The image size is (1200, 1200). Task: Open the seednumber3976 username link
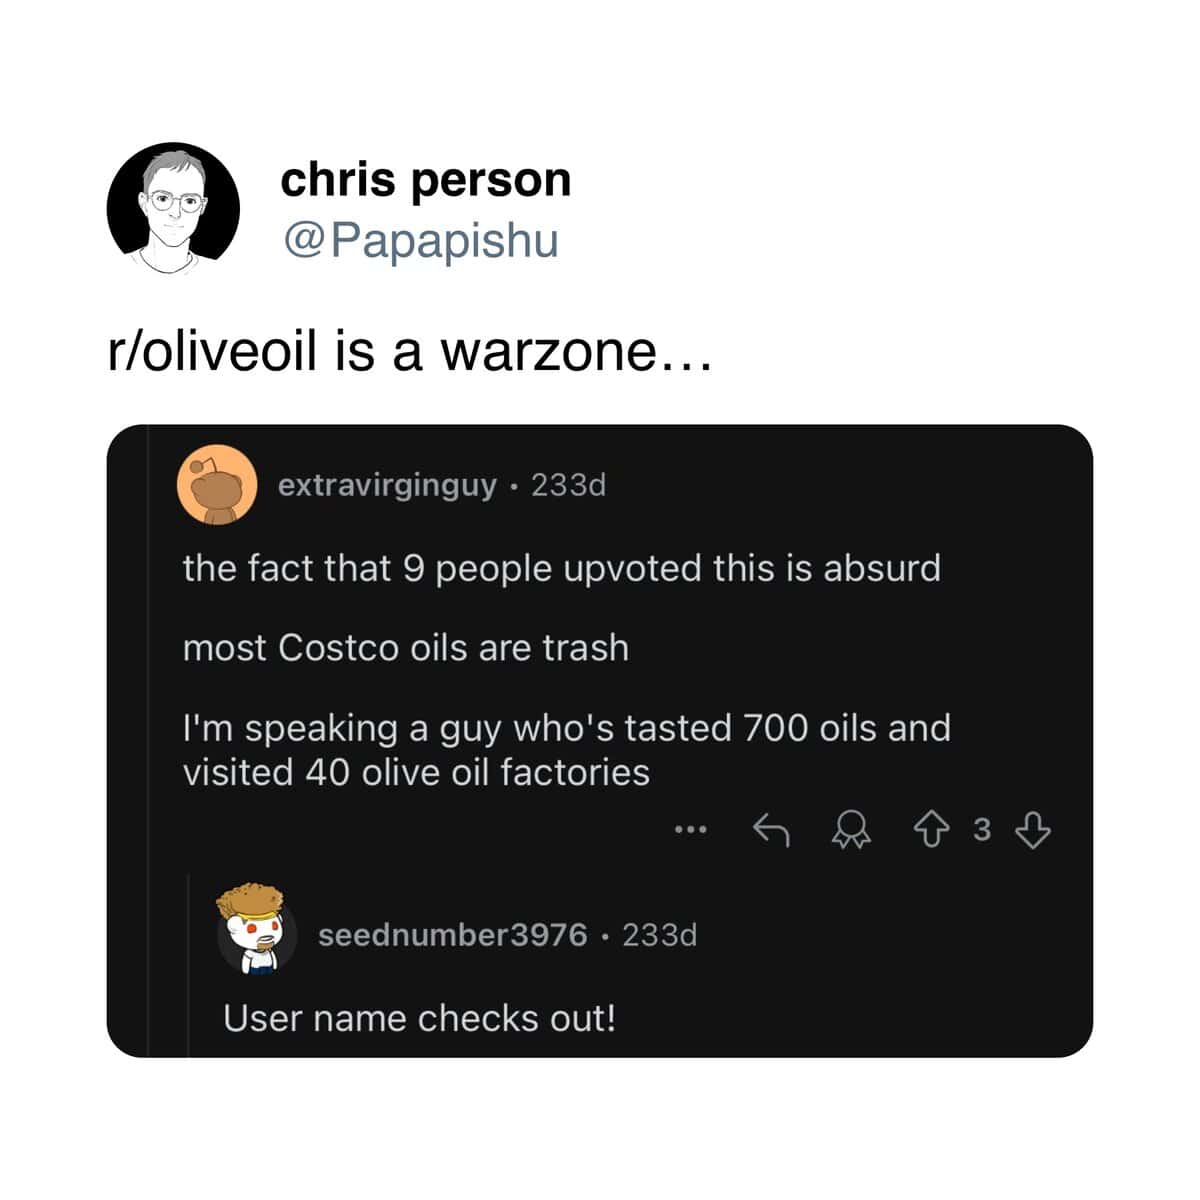point(453,935)
